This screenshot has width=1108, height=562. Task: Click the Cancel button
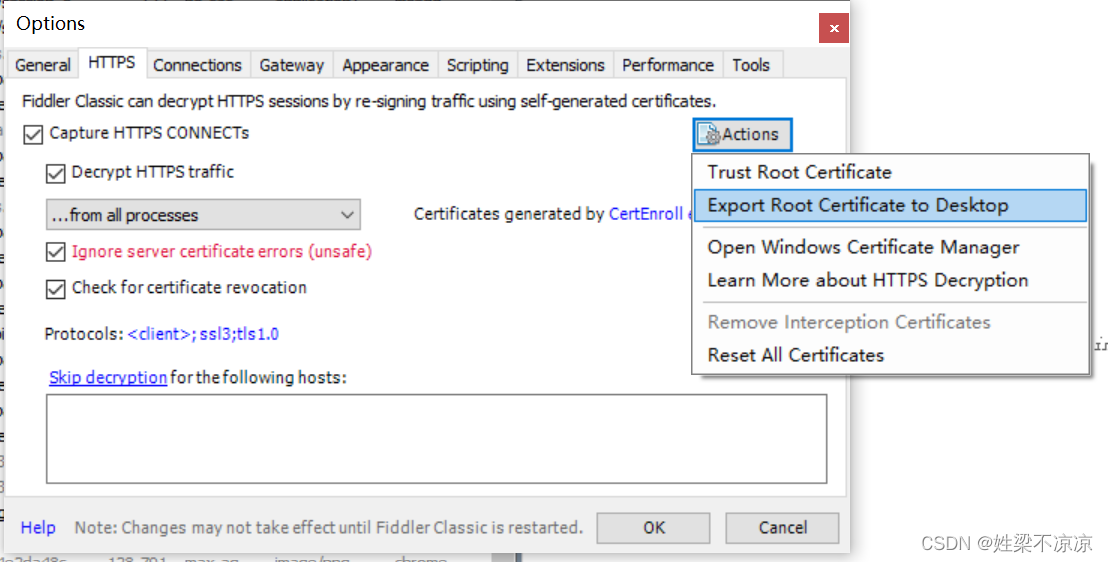pyautogui.click(x=782, y=528)
